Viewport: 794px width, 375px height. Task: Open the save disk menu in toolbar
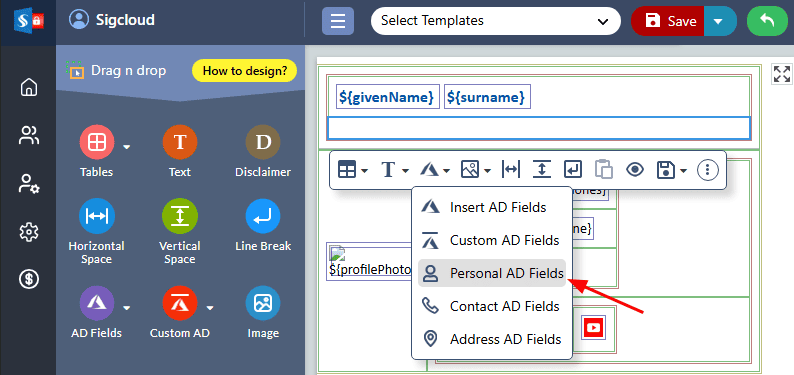[x=671, y=170]
